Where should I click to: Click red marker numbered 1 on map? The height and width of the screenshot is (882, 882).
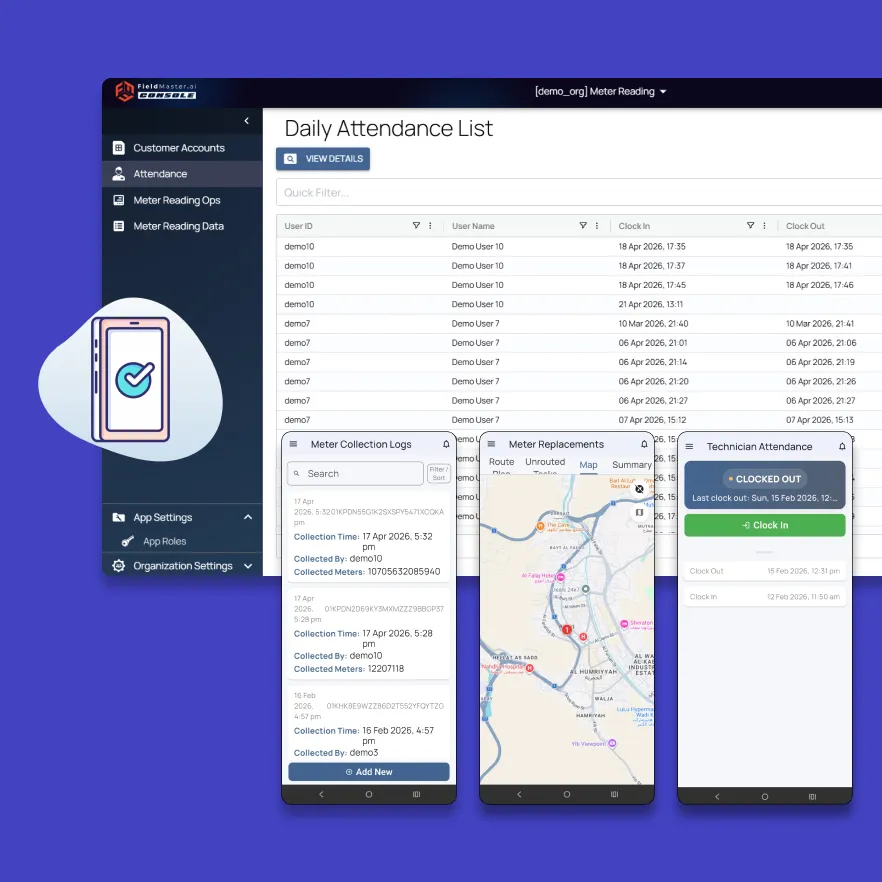tap(567, 629)
